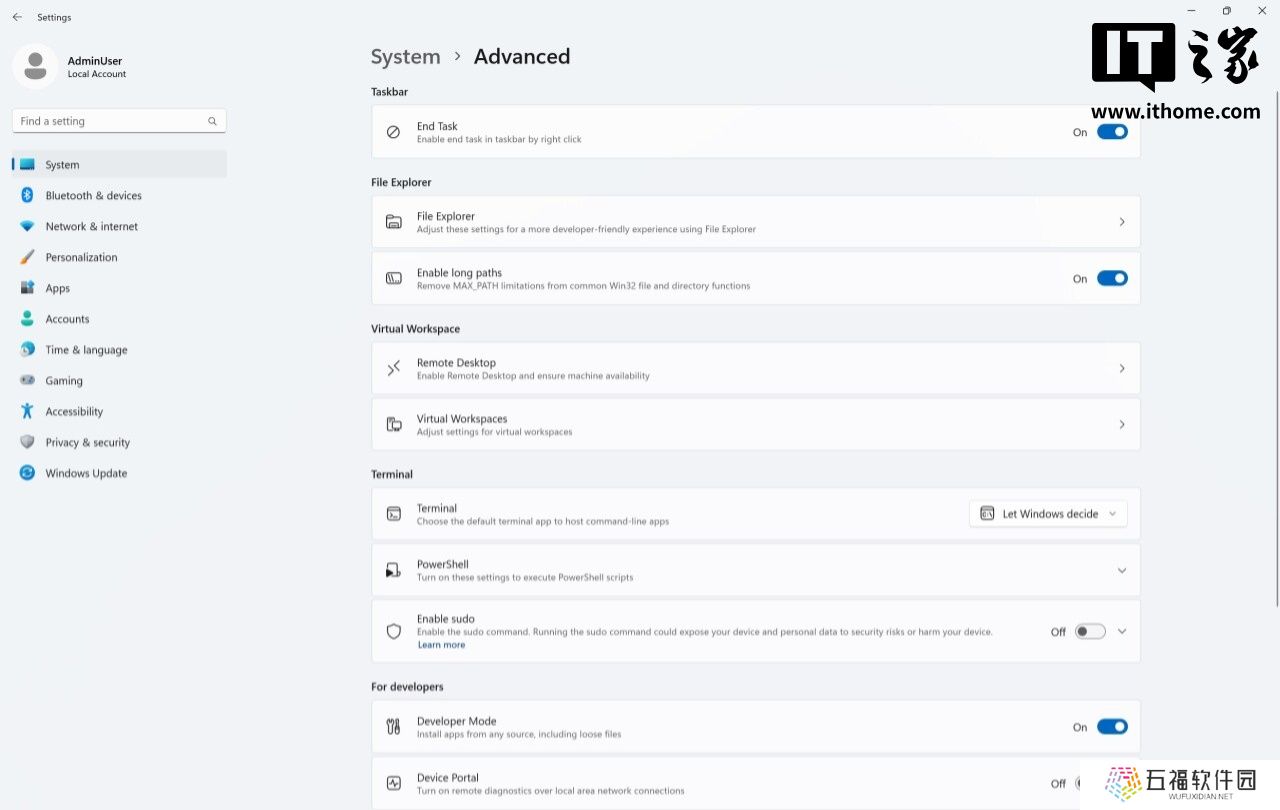Select System in the sidebar
The height and width of the screenshot is (810, 1280).
pos(119,165)
